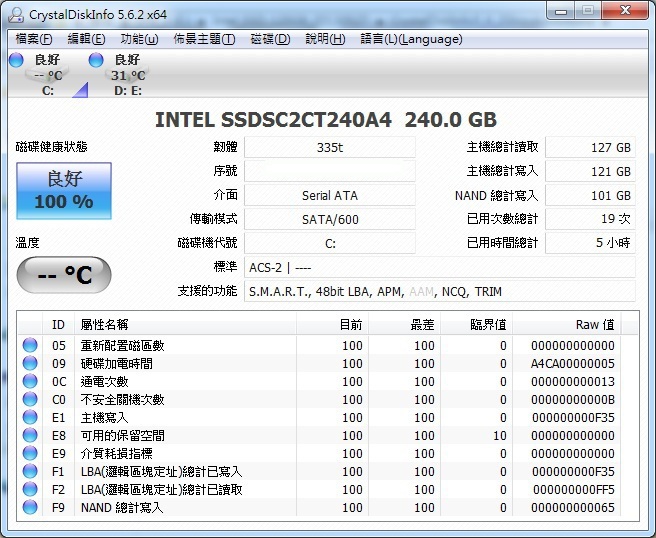Click the 支援的功能 features field

(440, 291)
